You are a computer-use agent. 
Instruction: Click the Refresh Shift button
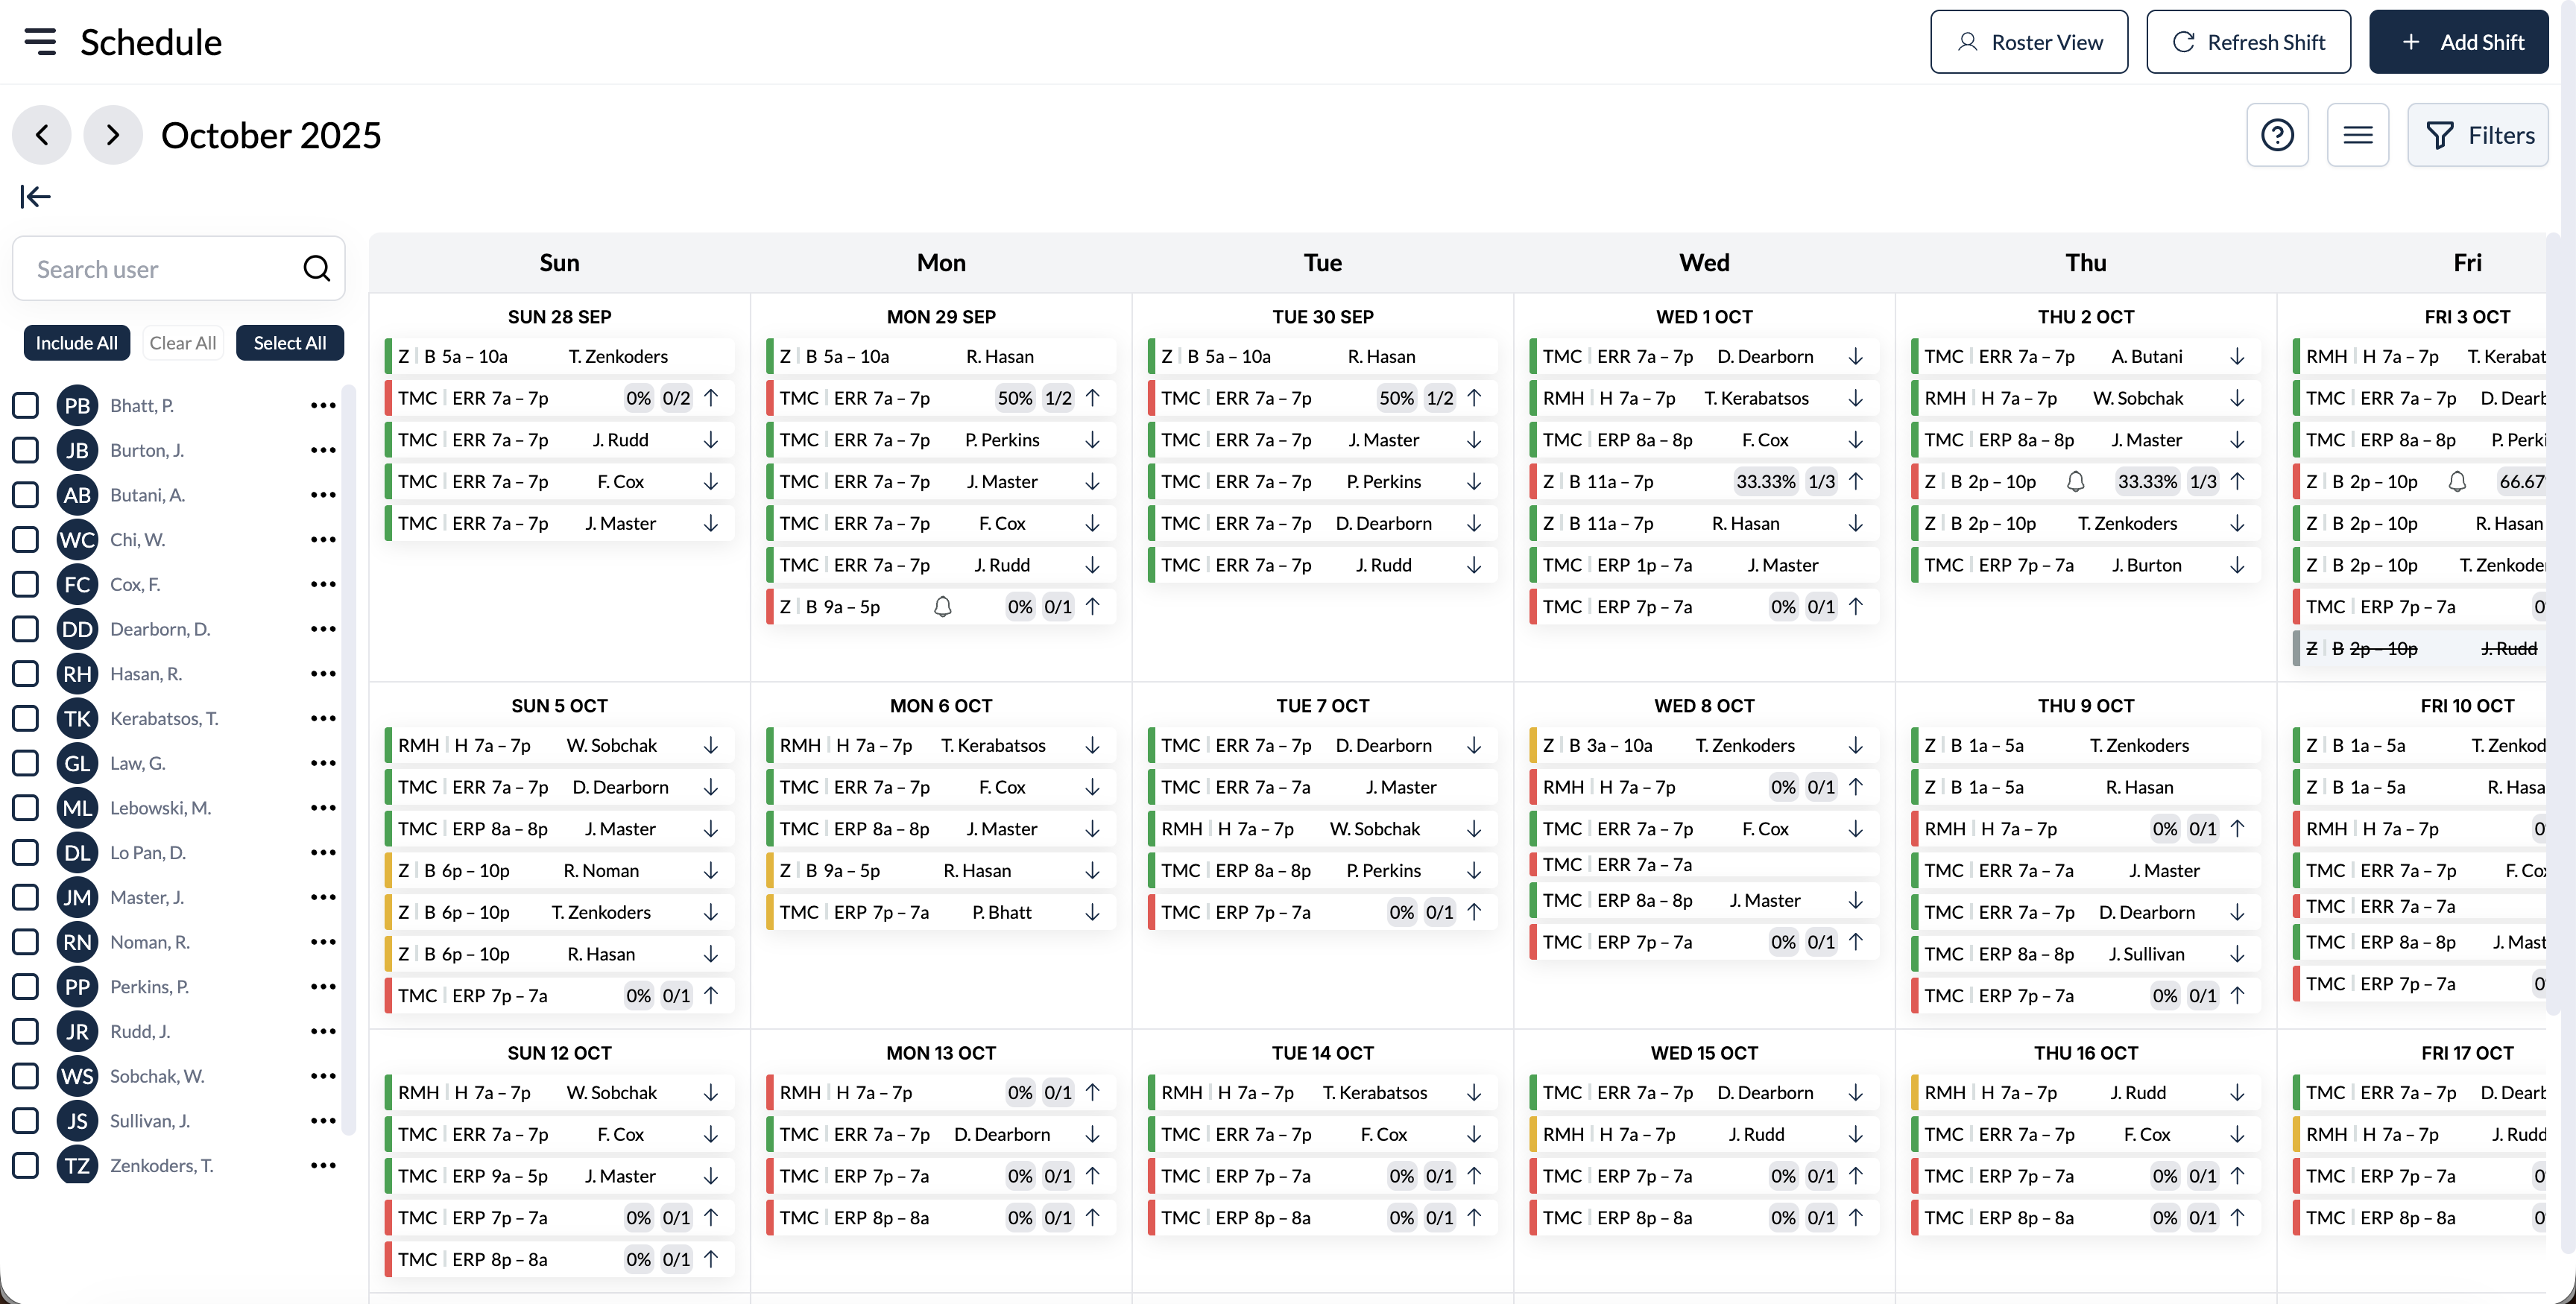tap(2247, 41)
